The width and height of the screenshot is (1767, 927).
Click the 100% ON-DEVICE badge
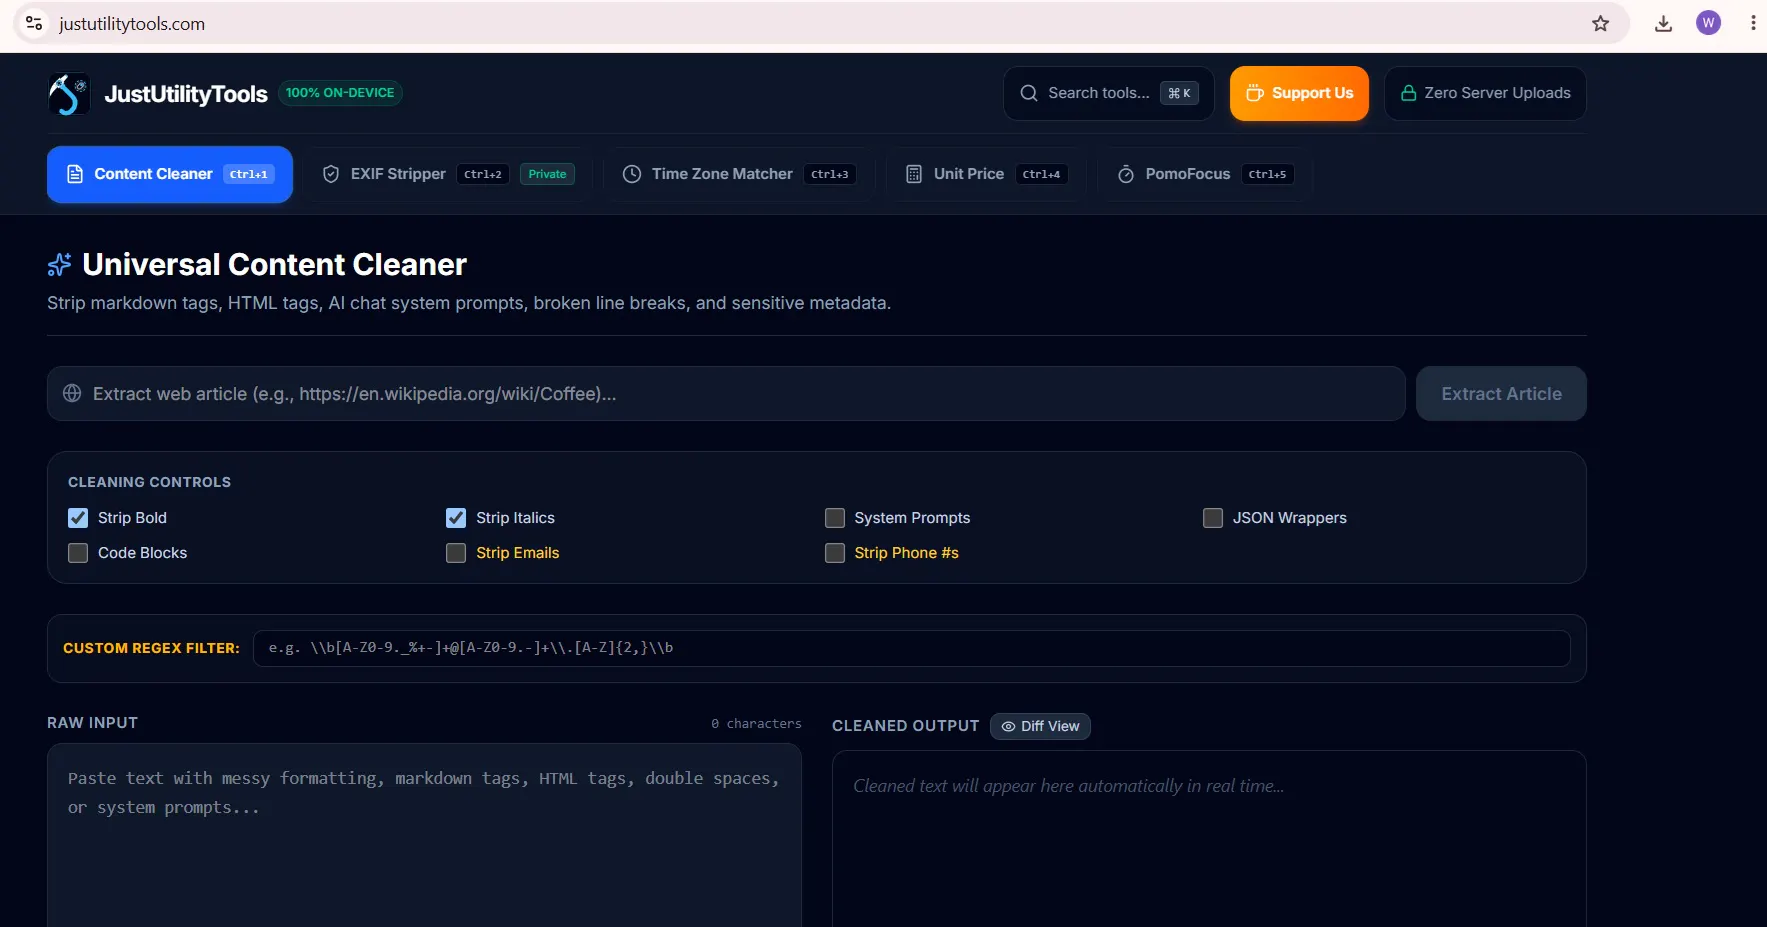340,93
